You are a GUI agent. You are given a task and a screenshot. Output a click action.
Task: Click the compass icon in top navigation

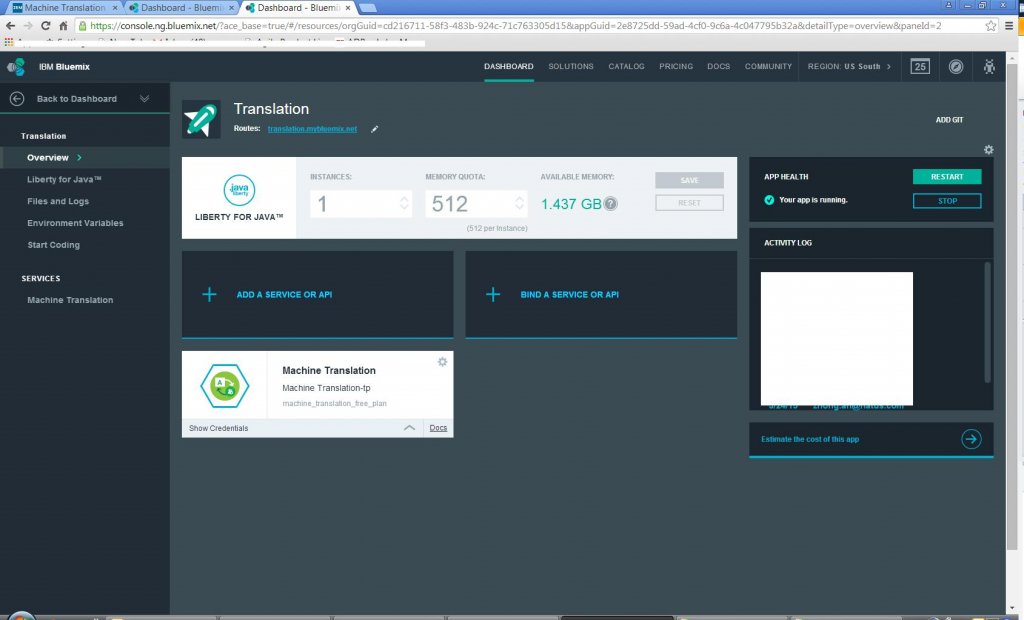(x=956, y=67)
